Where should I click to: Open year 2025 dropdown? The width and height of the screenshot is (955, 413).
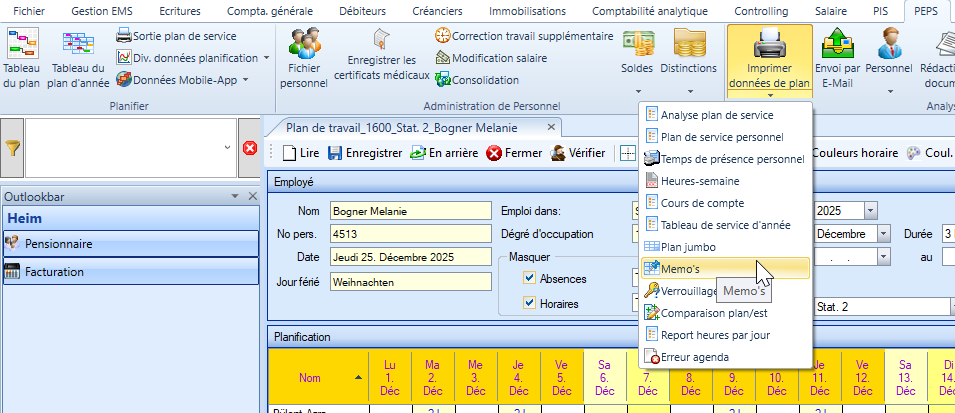tap(870, 211)
